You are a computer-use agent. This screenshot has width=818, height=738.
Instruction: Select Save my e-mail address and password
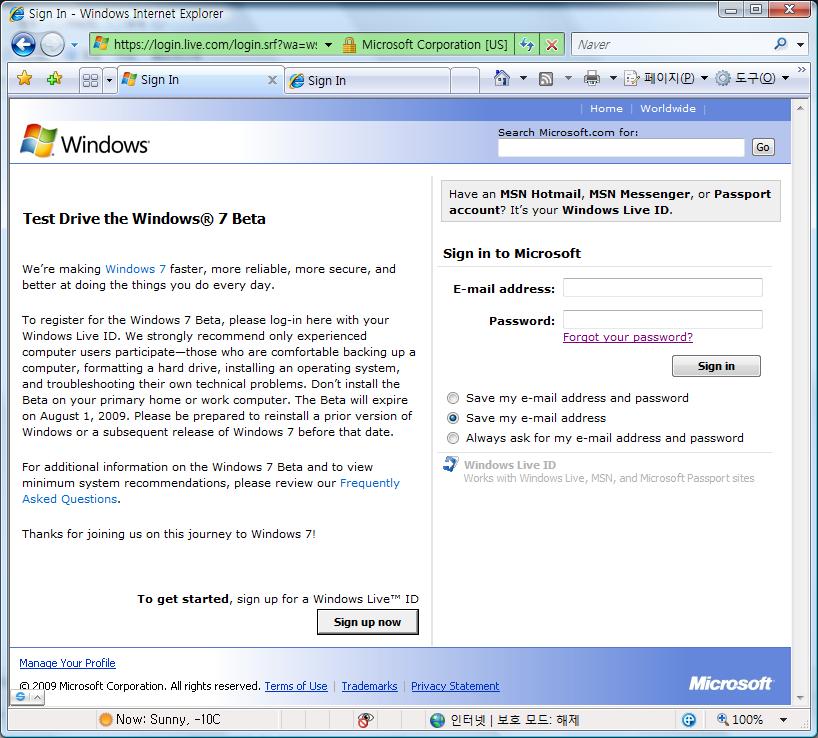(x=453, y=398)
